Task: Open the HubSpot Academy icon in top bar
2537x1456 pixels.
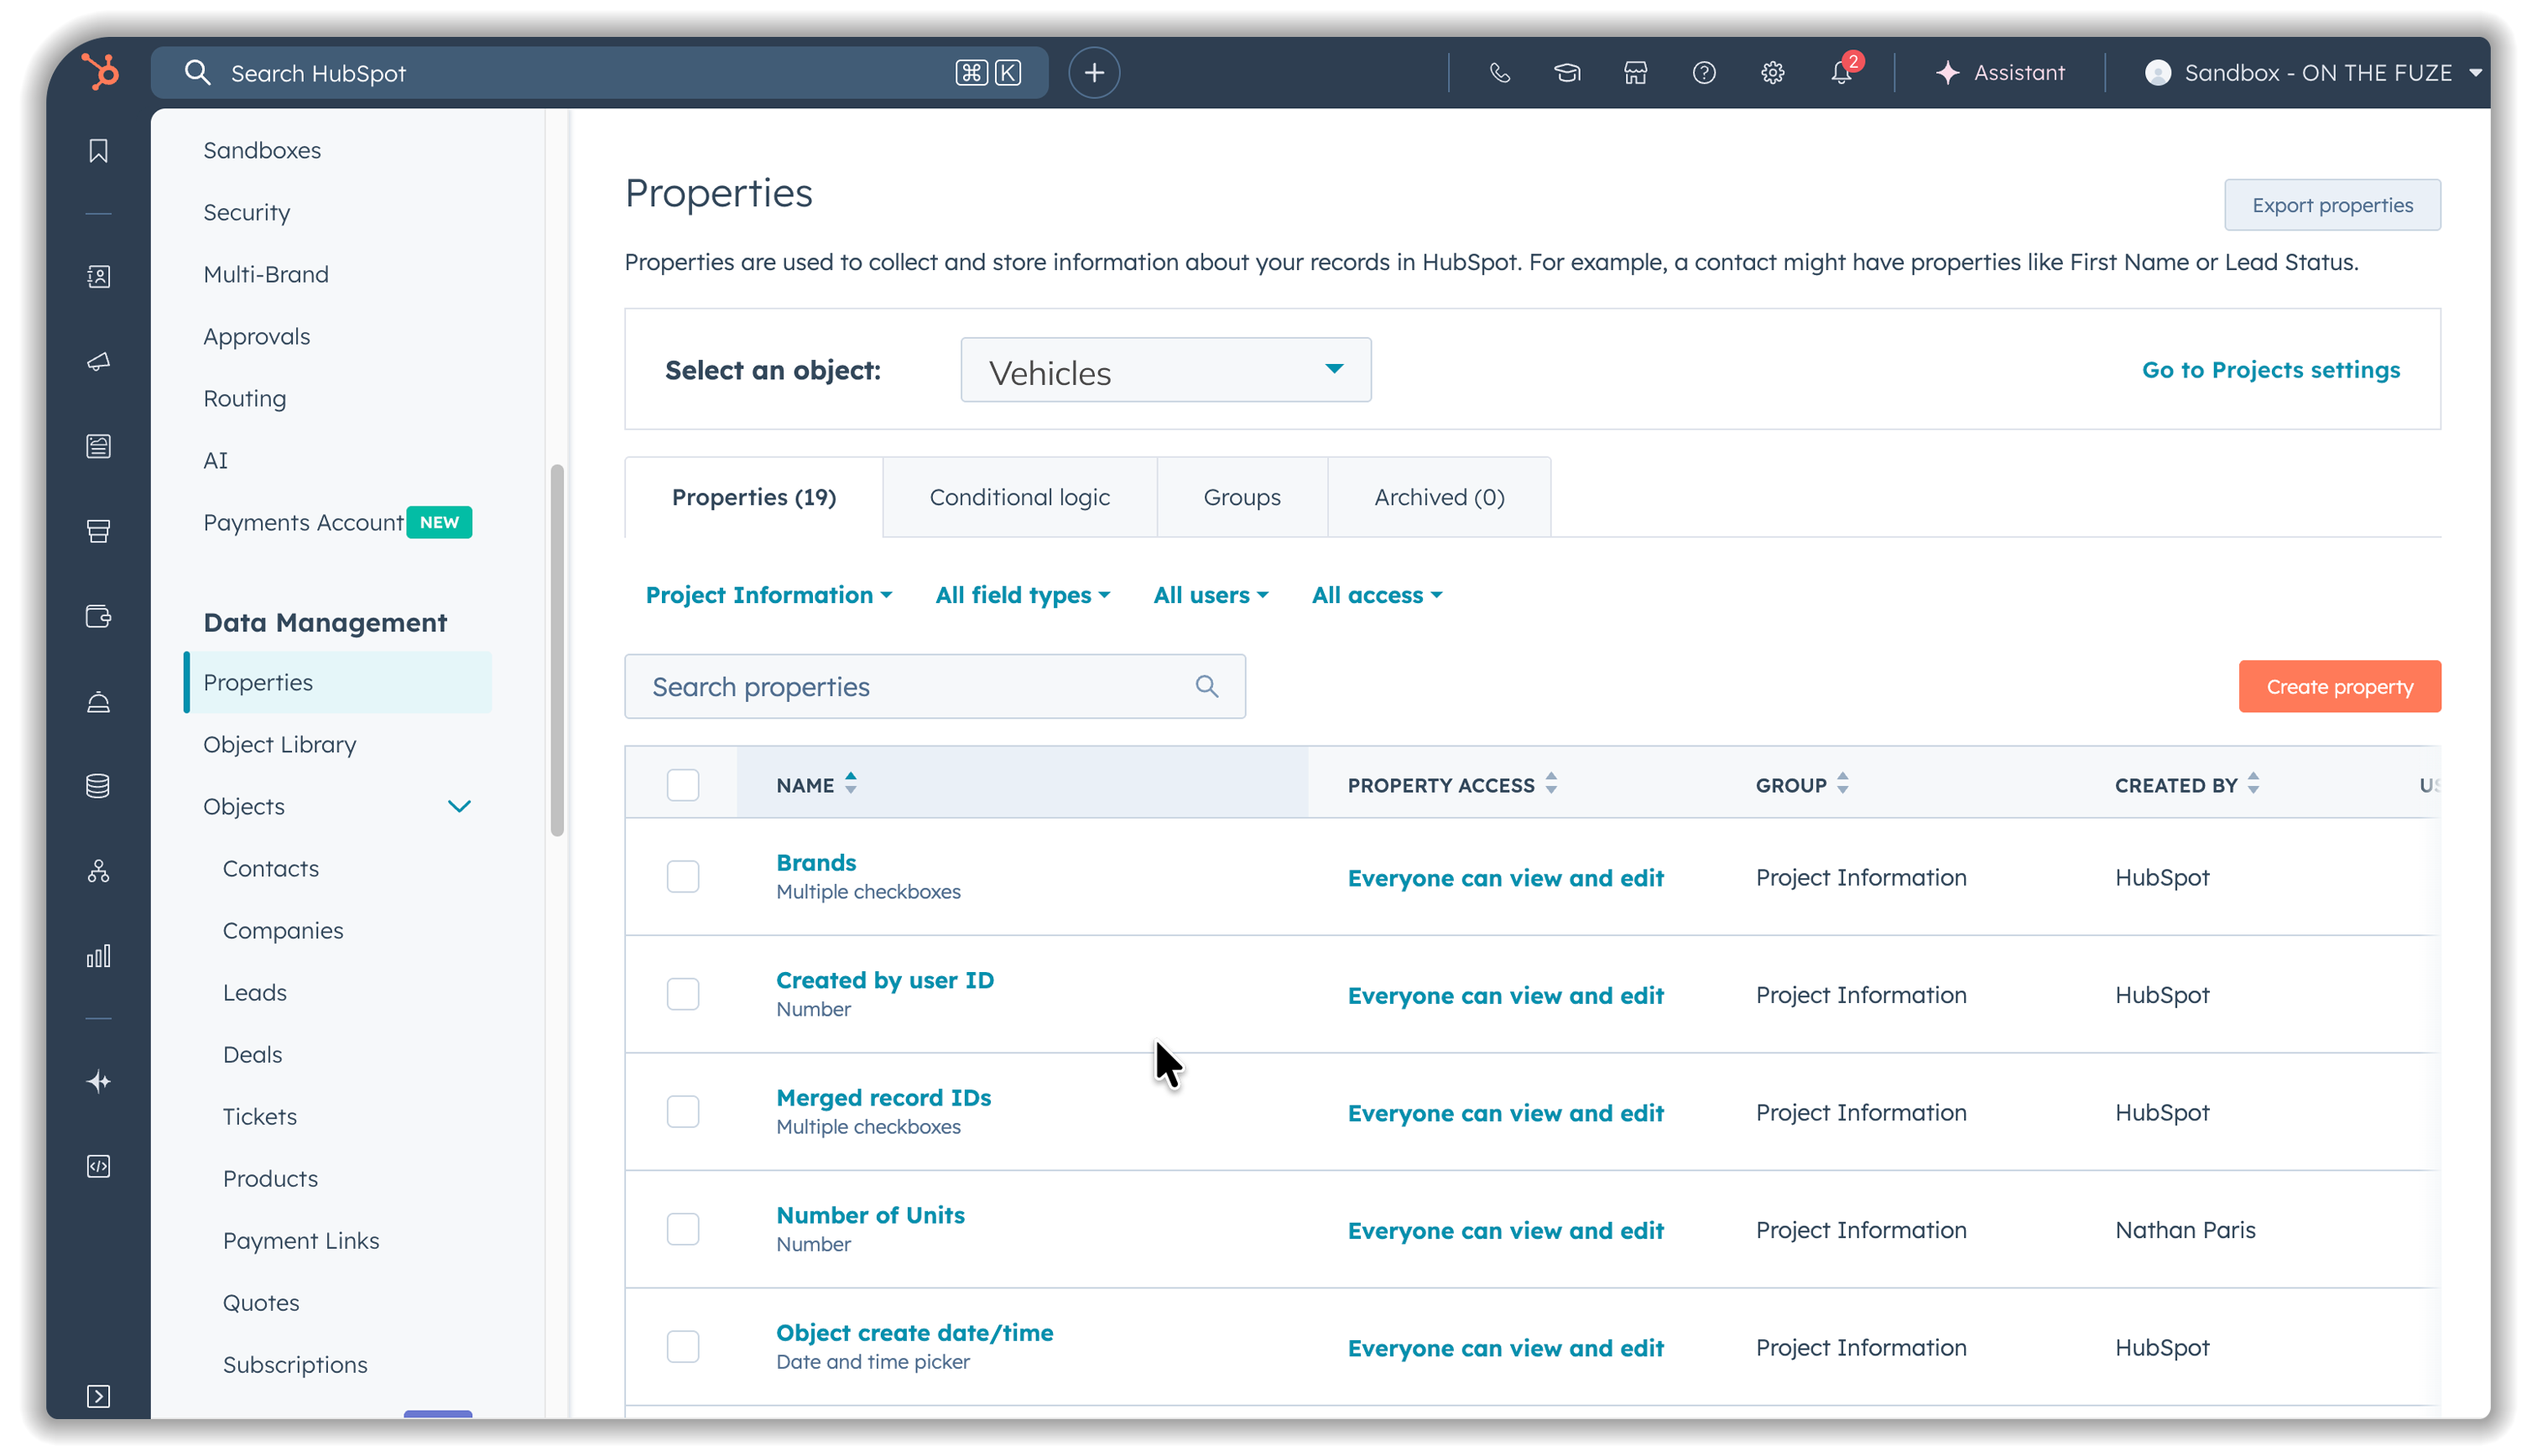Action: (1567, 72)
